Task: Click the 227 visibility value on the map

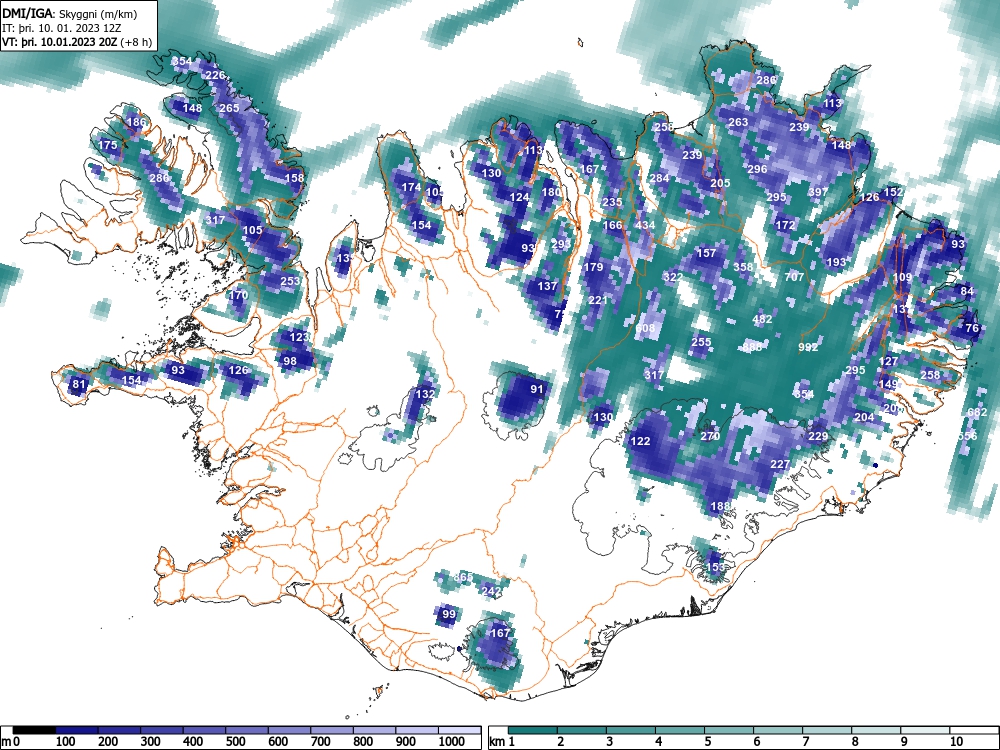Action: (x=780, y=464)
